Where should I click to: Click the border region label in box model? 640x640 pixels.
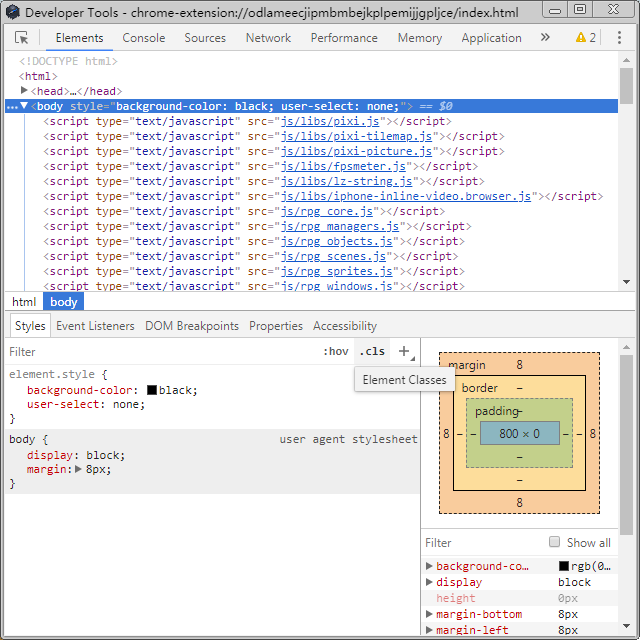tap(480, 388)
